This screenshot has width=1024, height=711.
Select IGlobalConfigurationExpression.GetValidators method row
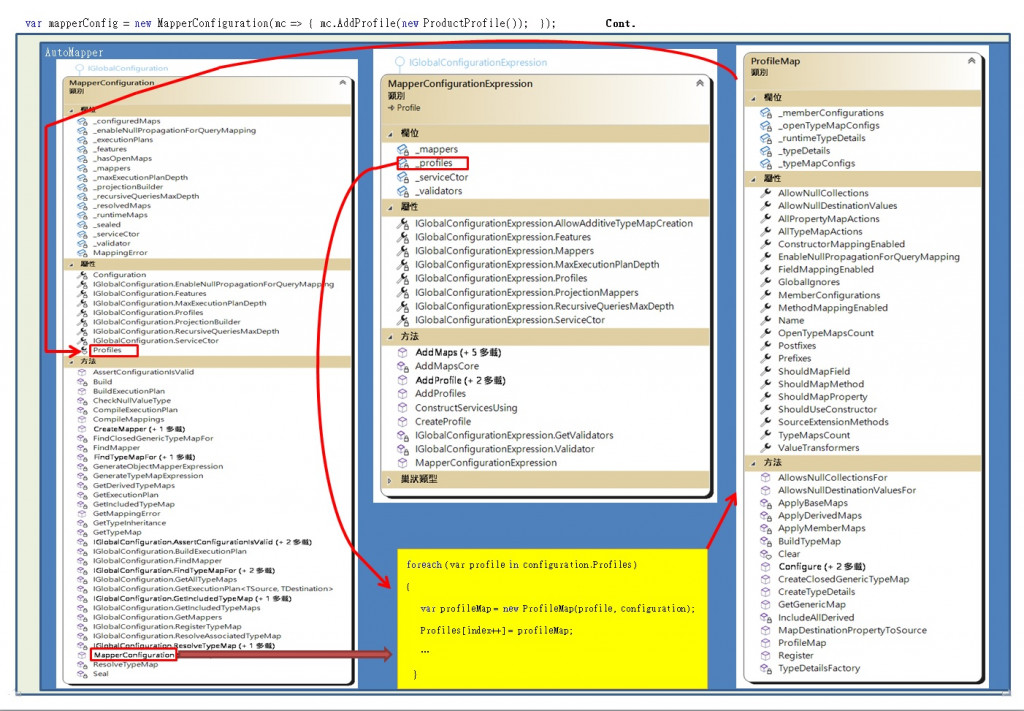tap(514, 435)
